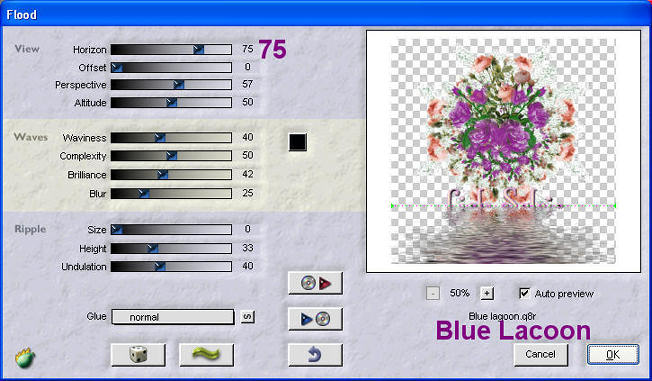Open the Glue mode box showing normal
The width and height of the screenshot is (652, 381).
[x=173, y=317]
